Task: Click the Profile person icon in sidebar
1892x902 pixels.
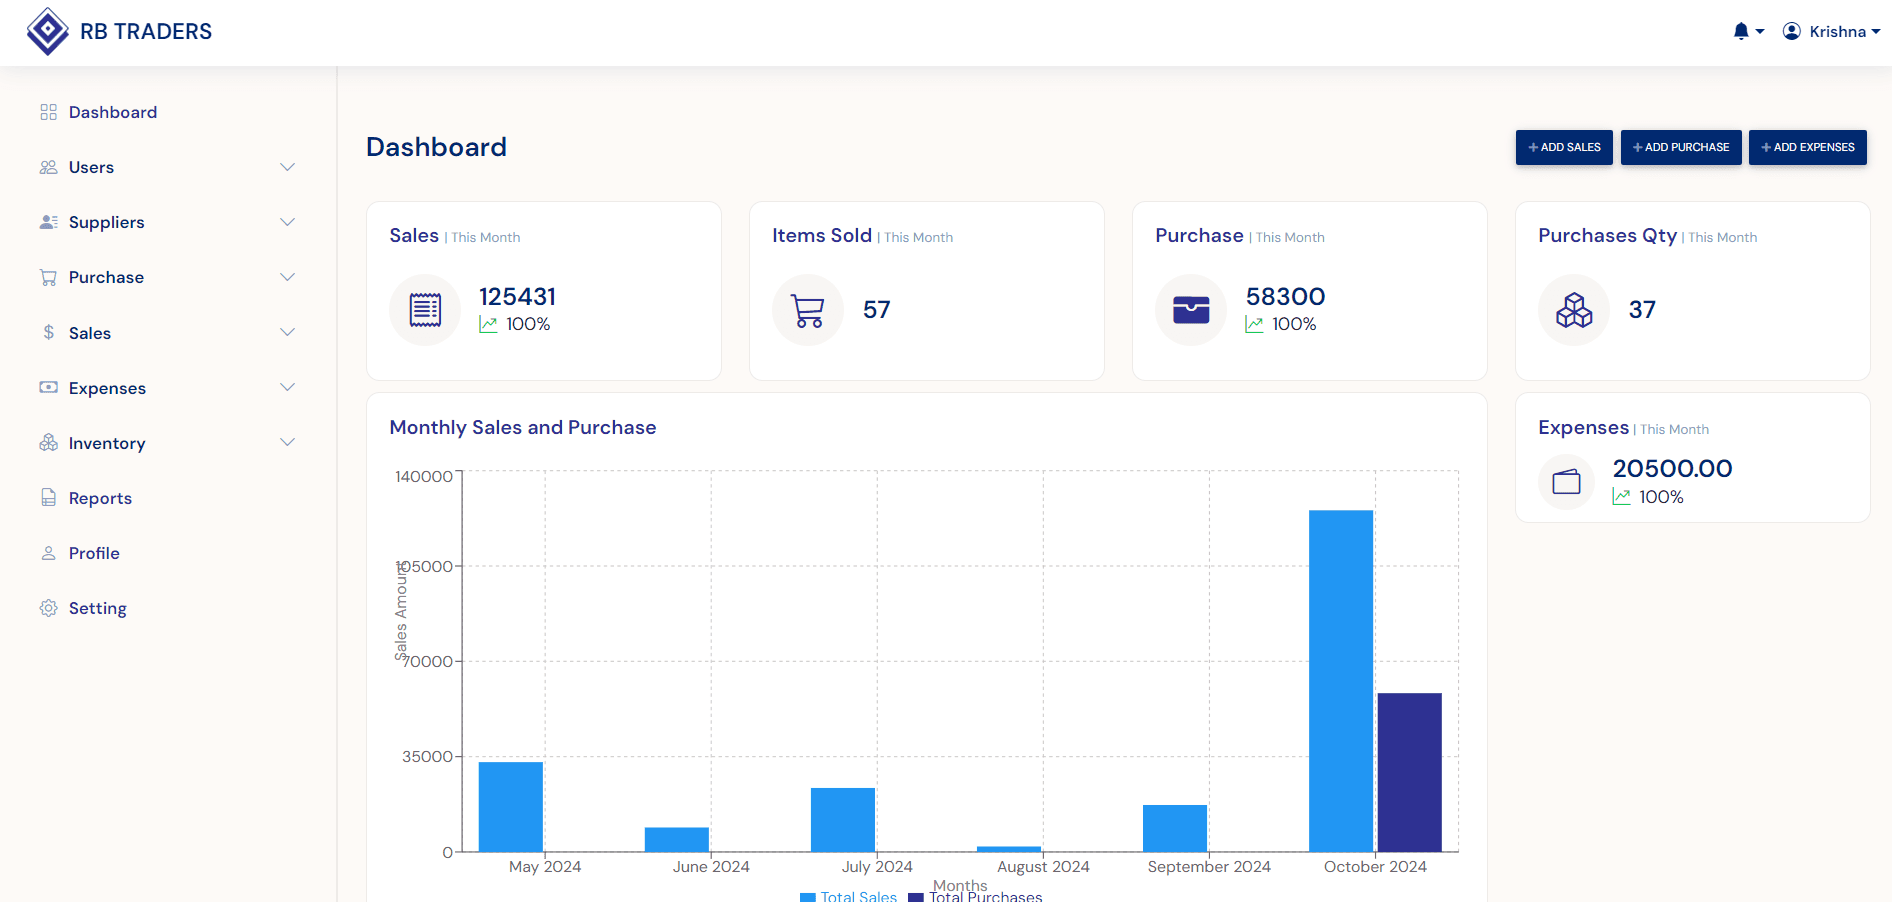Action: [48, 552]
